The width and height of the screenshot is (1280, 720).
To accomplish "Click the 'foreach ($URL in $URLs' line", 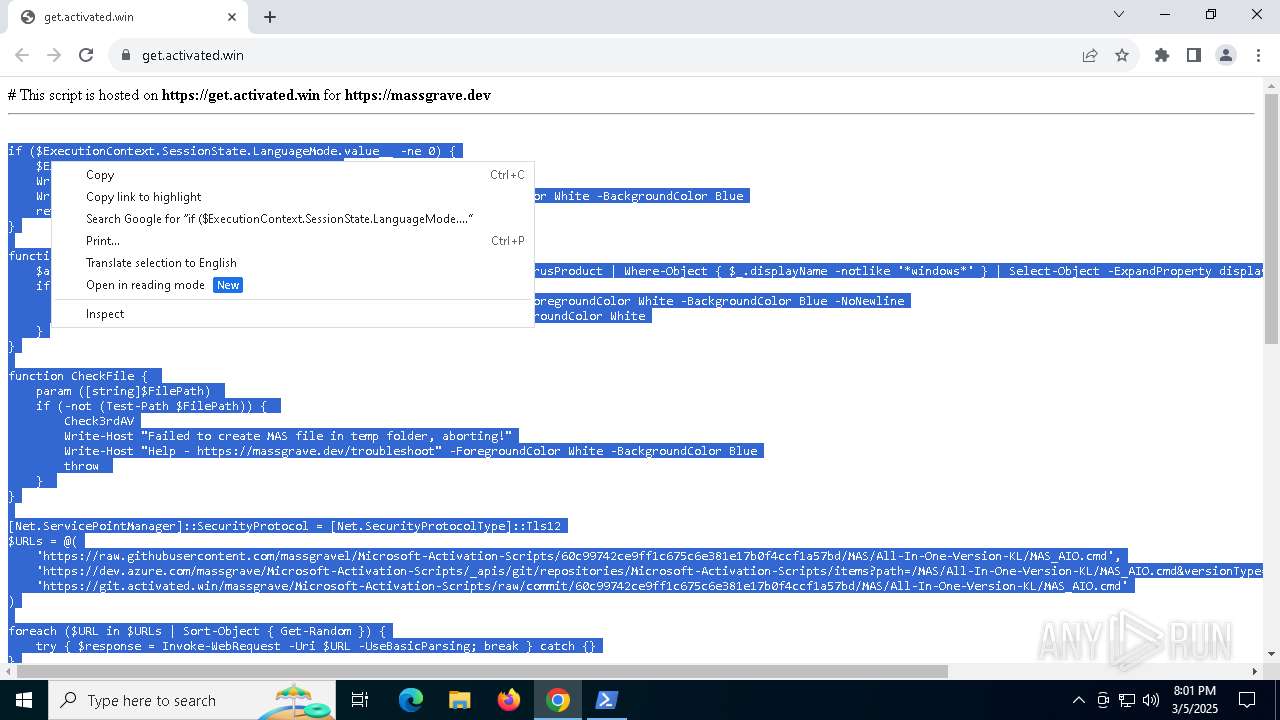I will [197, 631].
